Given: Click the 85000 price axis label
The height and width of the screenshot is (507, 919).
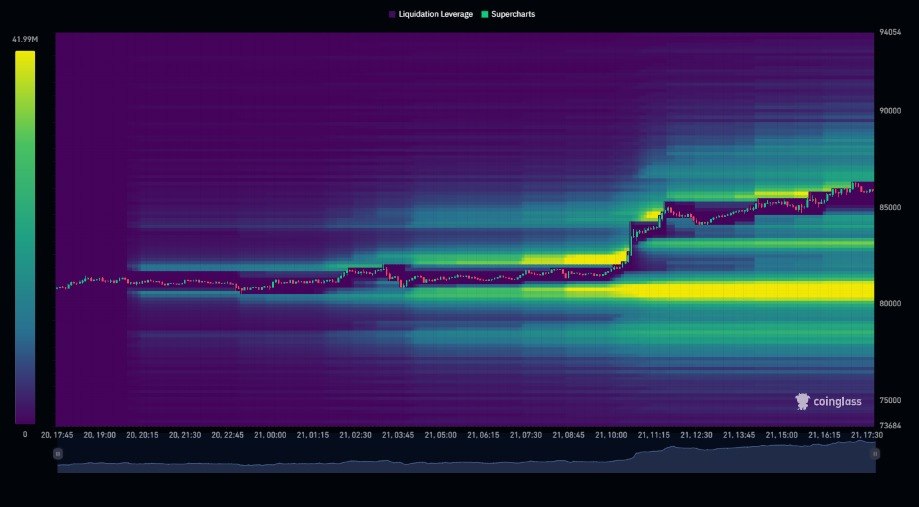Looking at the screenshot, I should pos(890,207).
